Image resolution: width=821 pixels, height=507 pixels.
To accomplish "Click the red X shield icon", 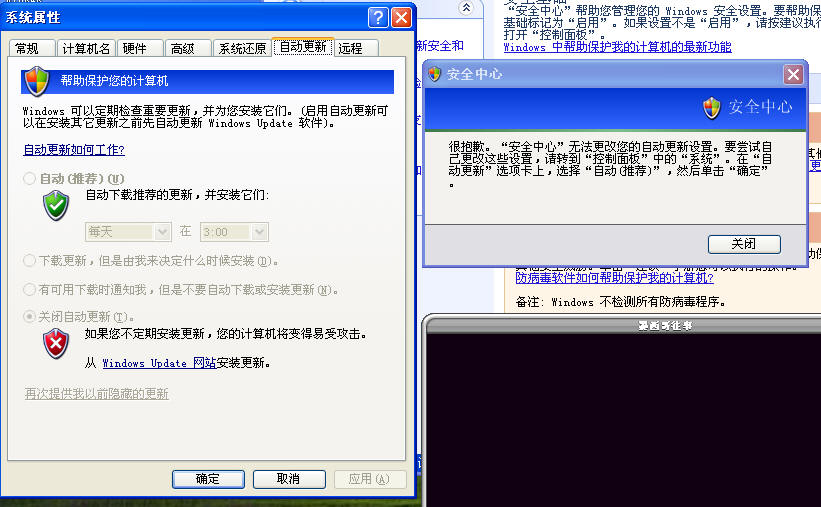I will [56, 344].
